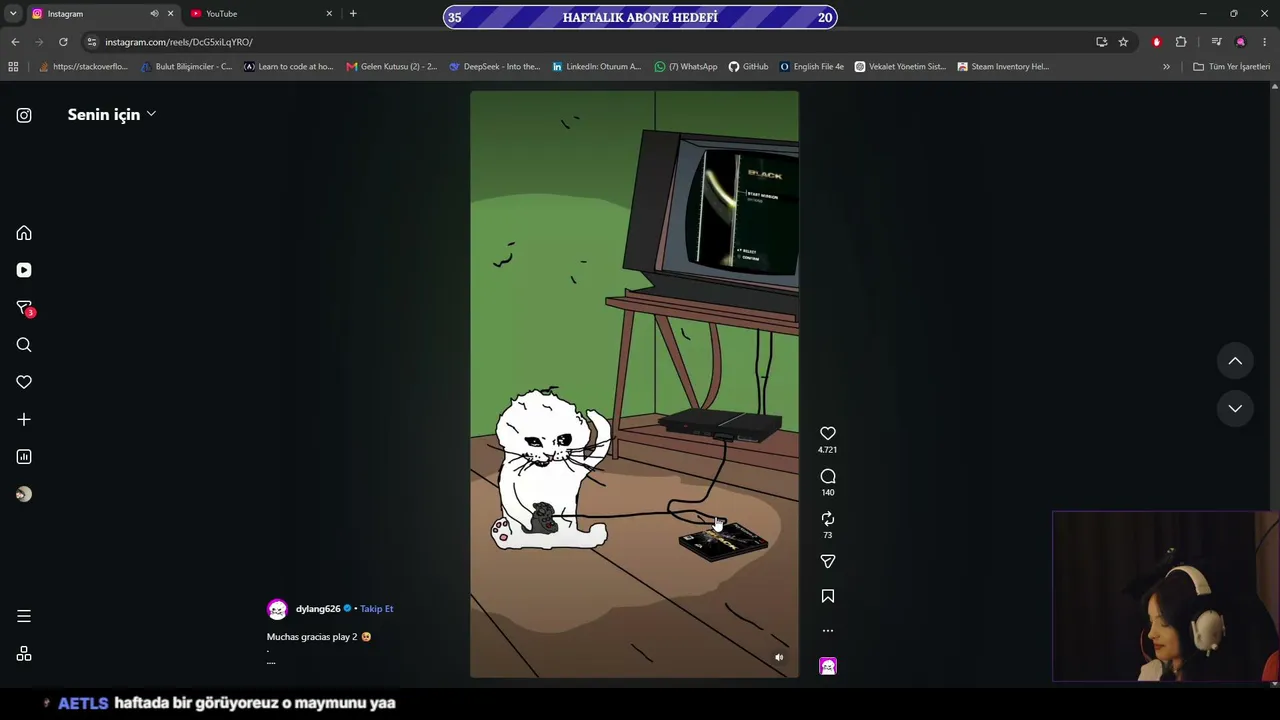Open Search in the Instagram sidebar
The height and width of the screenshot is (720, 1280).
[24, 345]
